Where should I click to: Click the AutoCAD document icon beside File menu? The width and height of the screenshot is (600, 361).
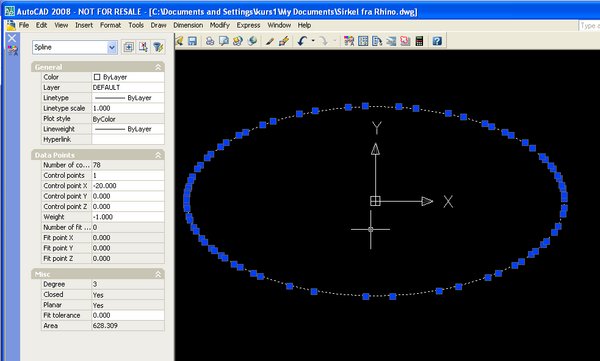coord(11,25)
